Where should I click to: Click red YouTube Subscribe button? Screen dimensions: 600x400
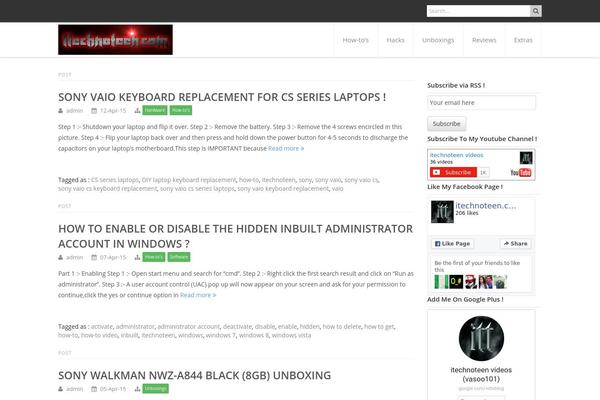[453, 173]
